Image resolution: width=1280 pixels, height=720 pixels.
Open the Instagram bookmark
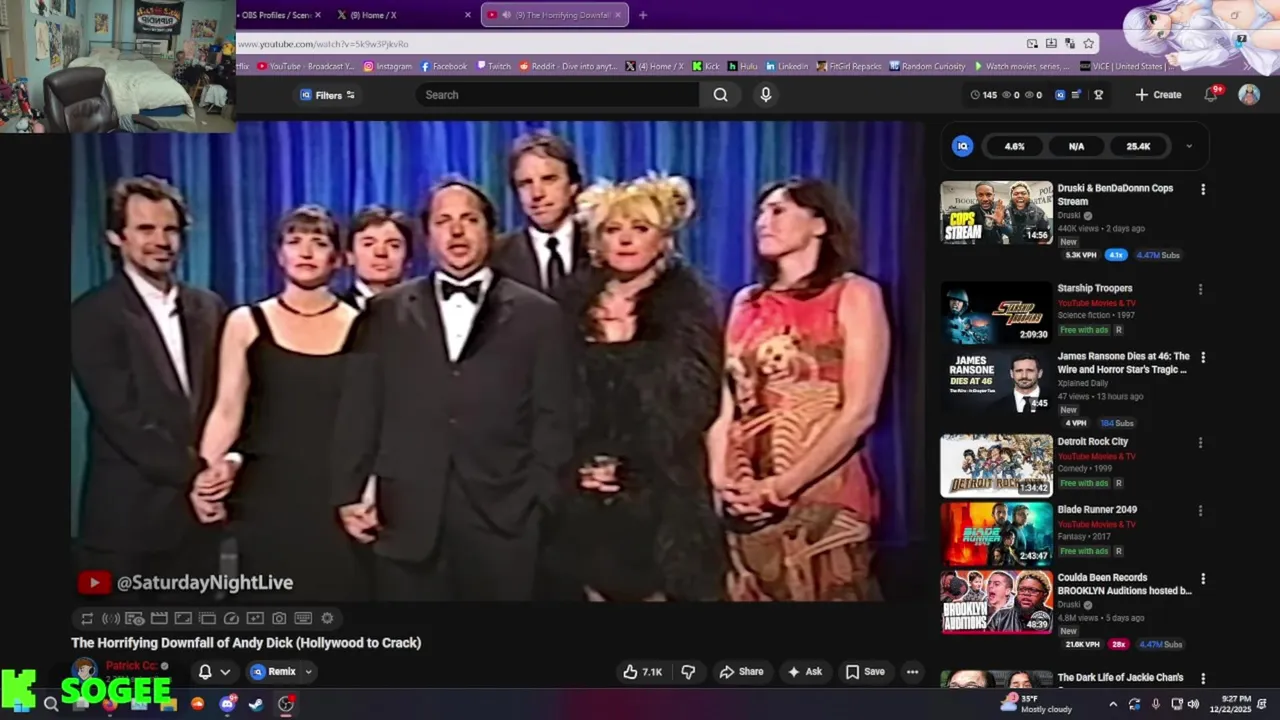[x=388, y=66]
